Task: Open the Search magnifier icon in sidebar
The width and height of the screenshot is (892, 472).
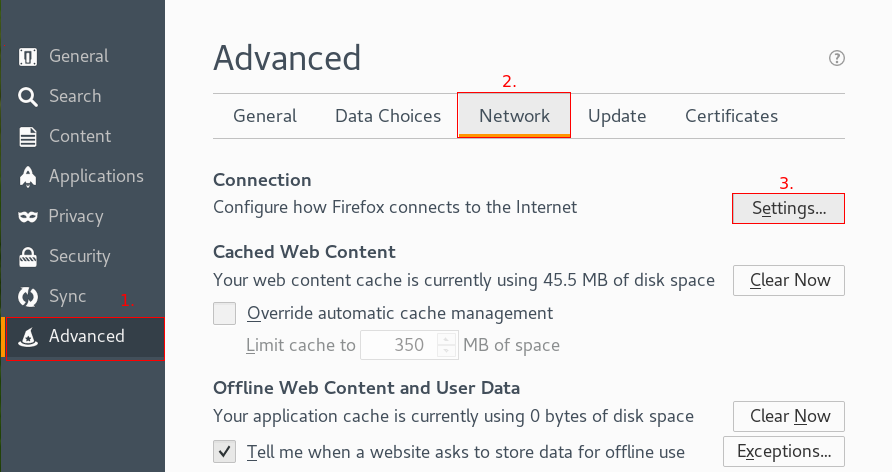Action: [x=29, y=97]
